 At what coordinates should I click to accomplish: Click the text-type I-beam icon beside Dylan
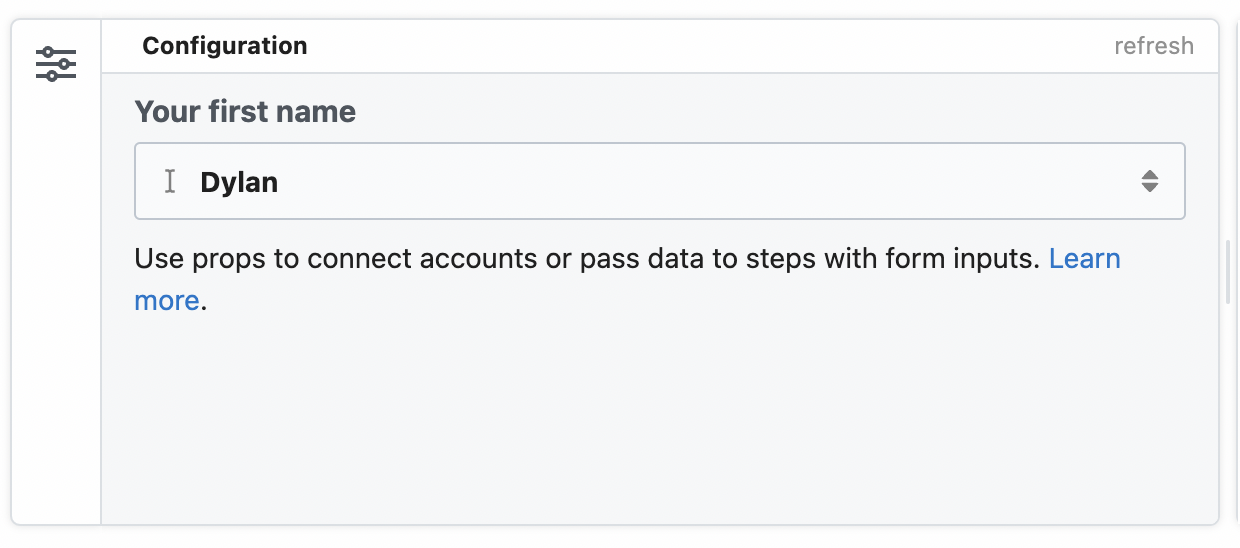pos(170,181)
